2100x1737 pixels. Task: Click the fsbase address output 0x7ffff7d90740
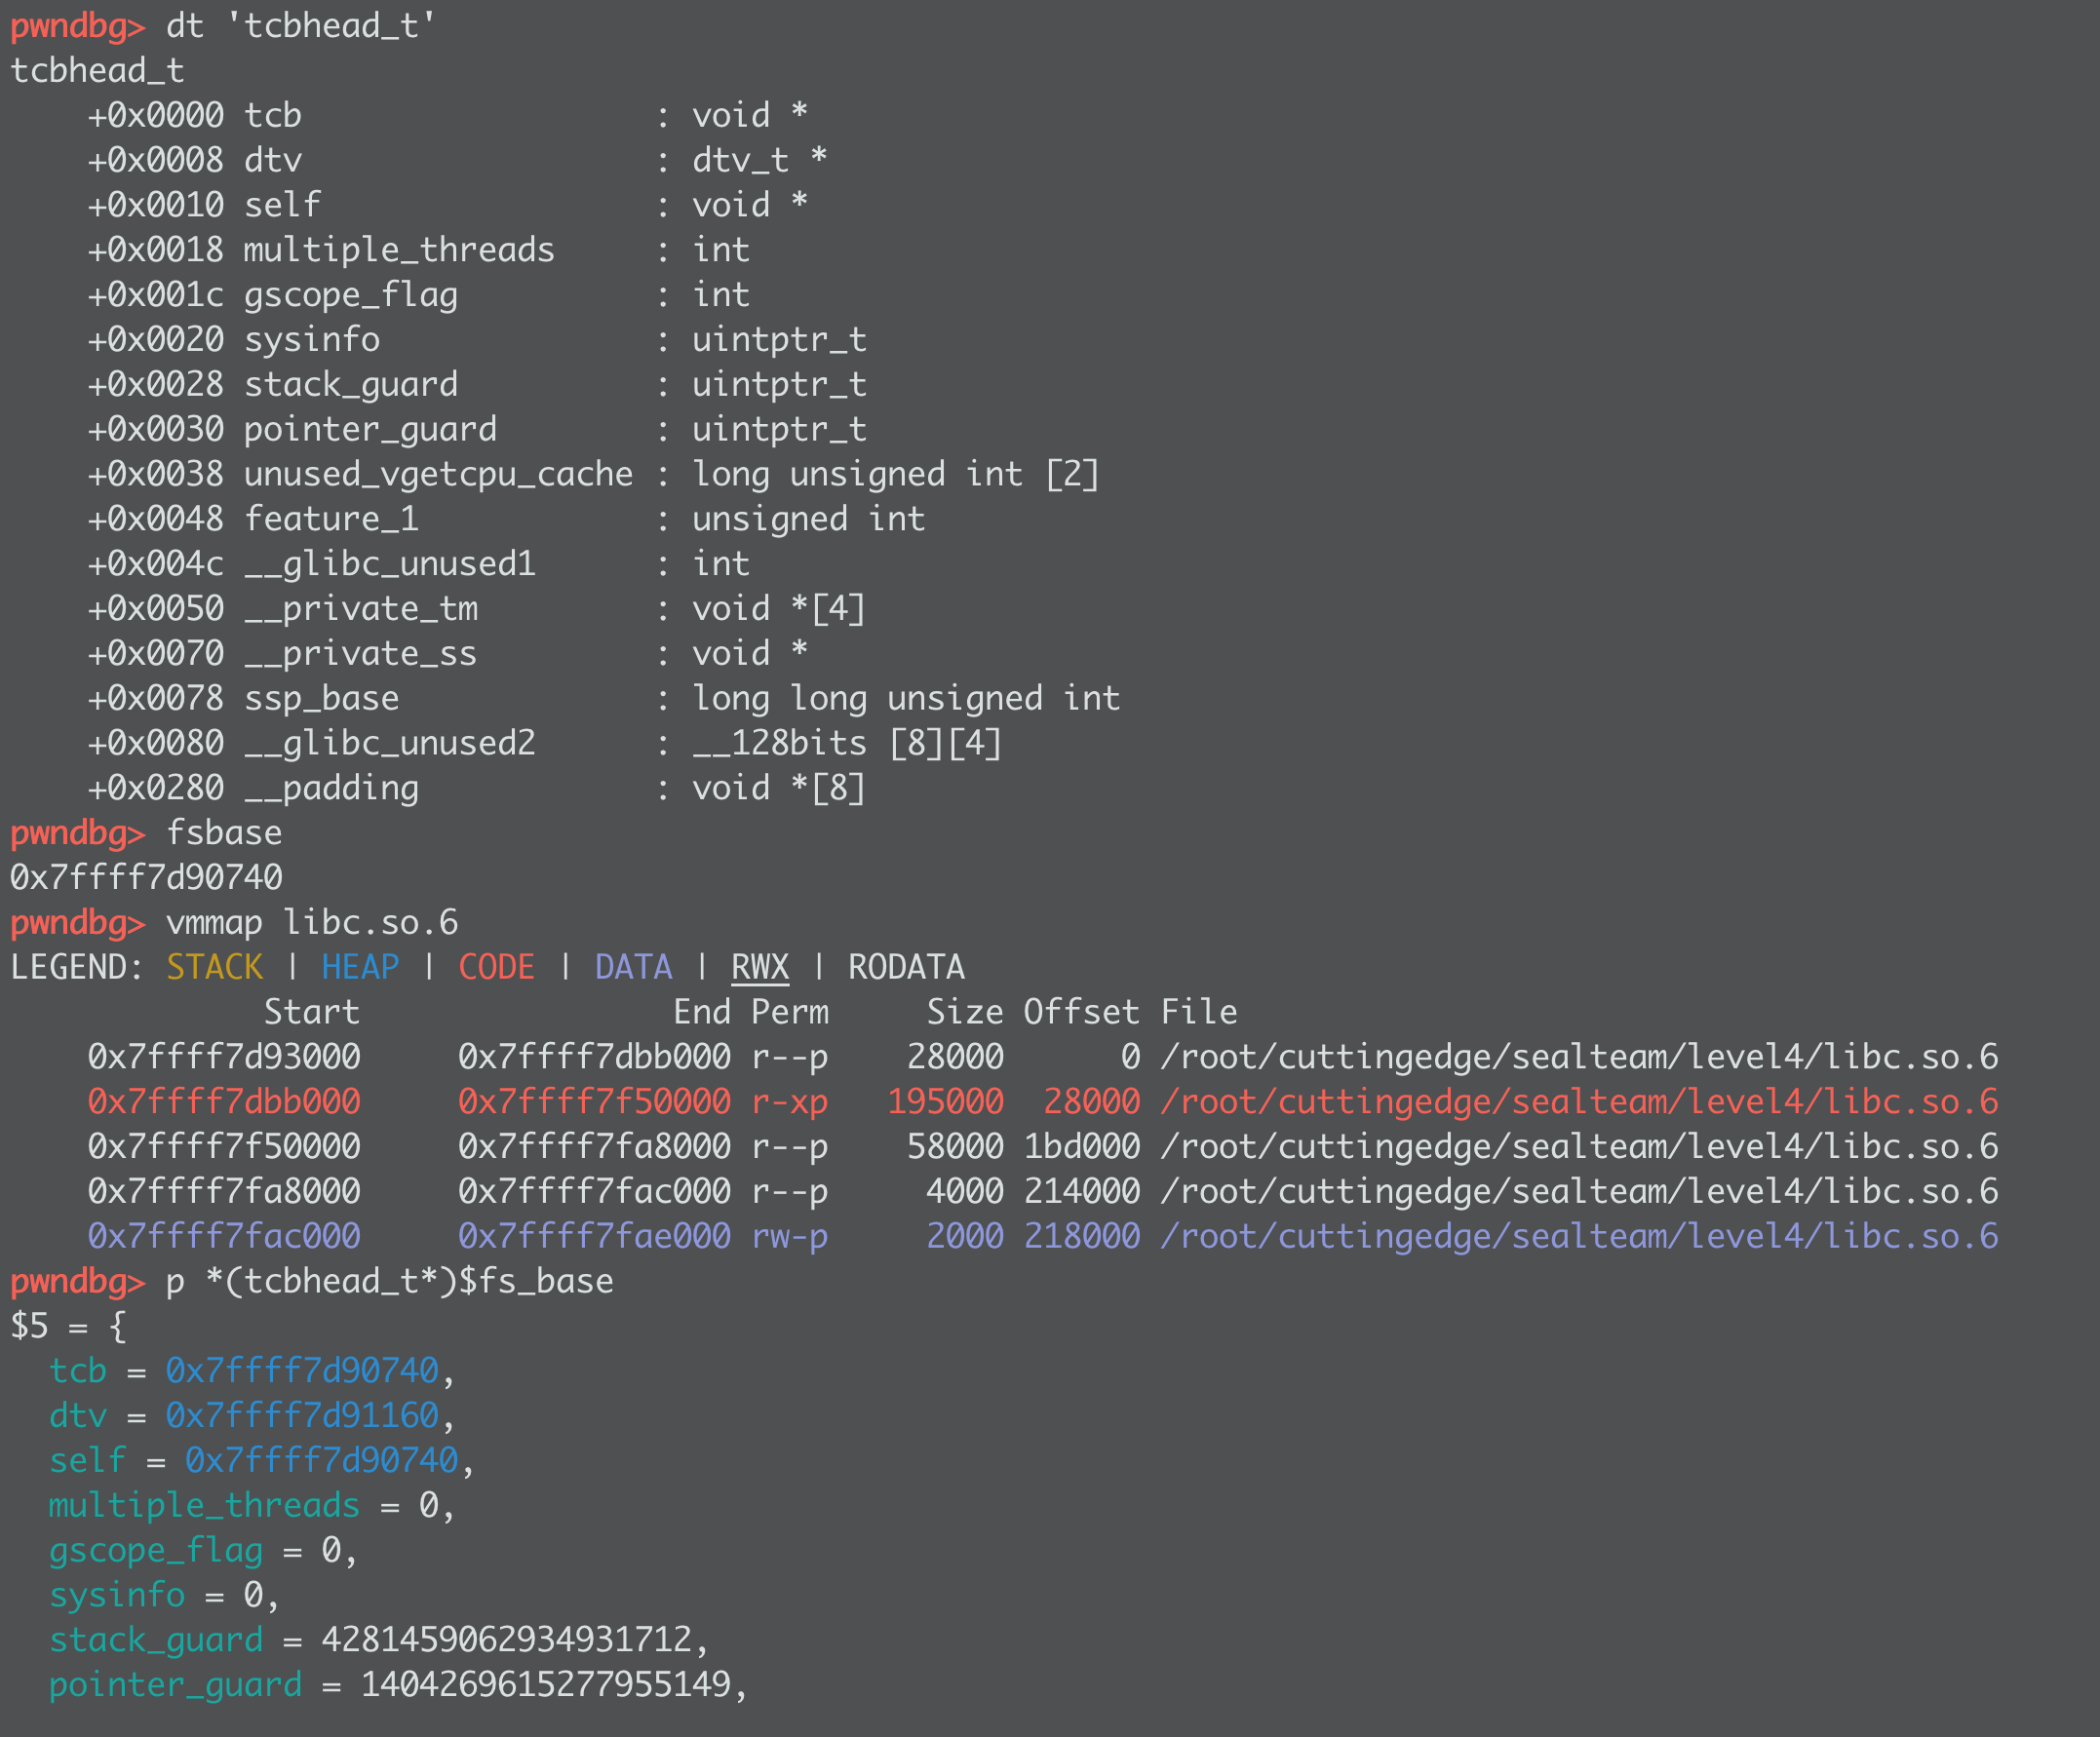tap(146, 877)
